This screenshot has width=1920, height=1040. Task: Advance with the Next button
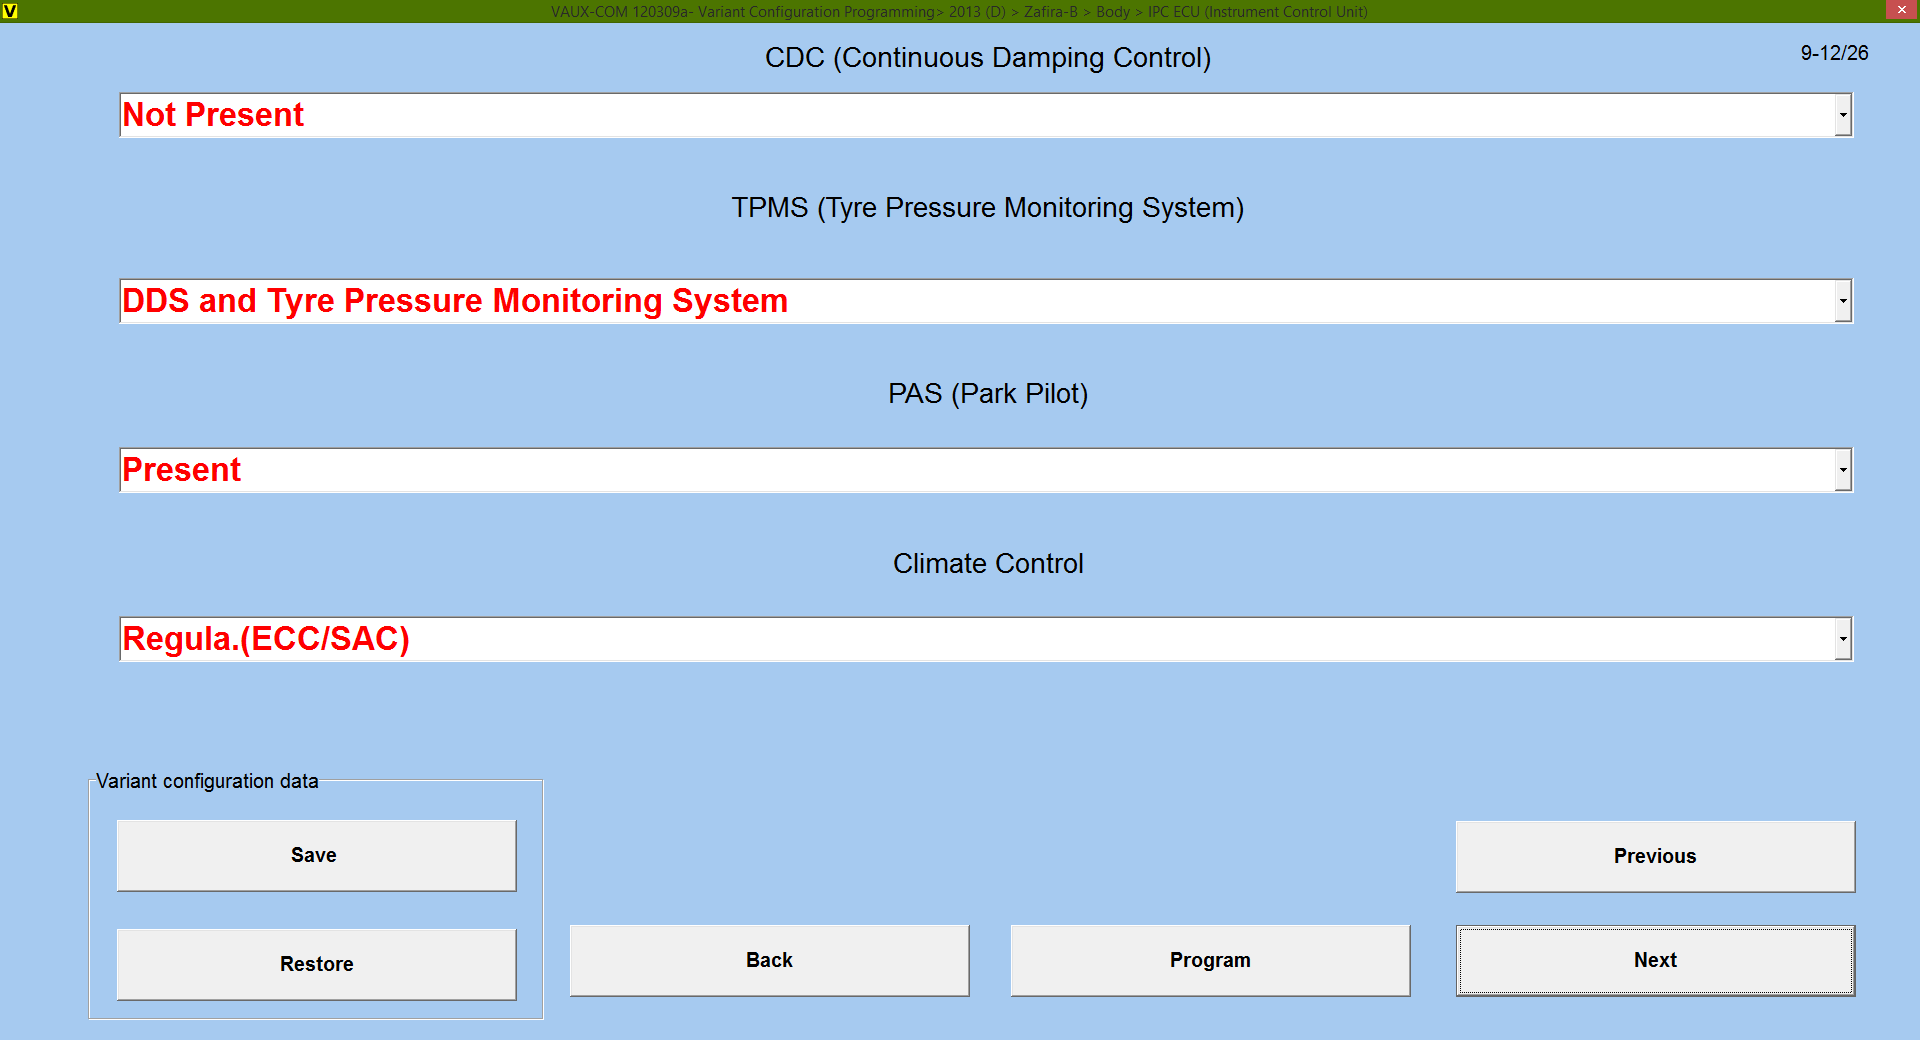pyautogui.click(x=1655, y=960)
